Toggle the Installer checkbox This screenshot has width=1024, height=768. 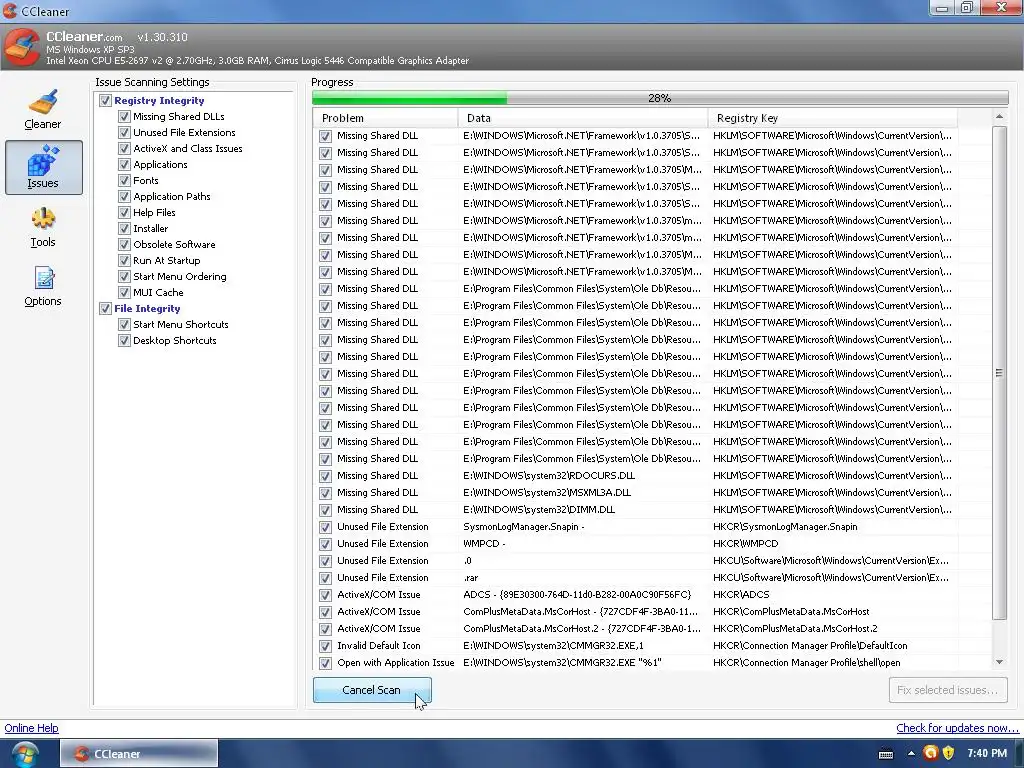[x=124, y=229]
